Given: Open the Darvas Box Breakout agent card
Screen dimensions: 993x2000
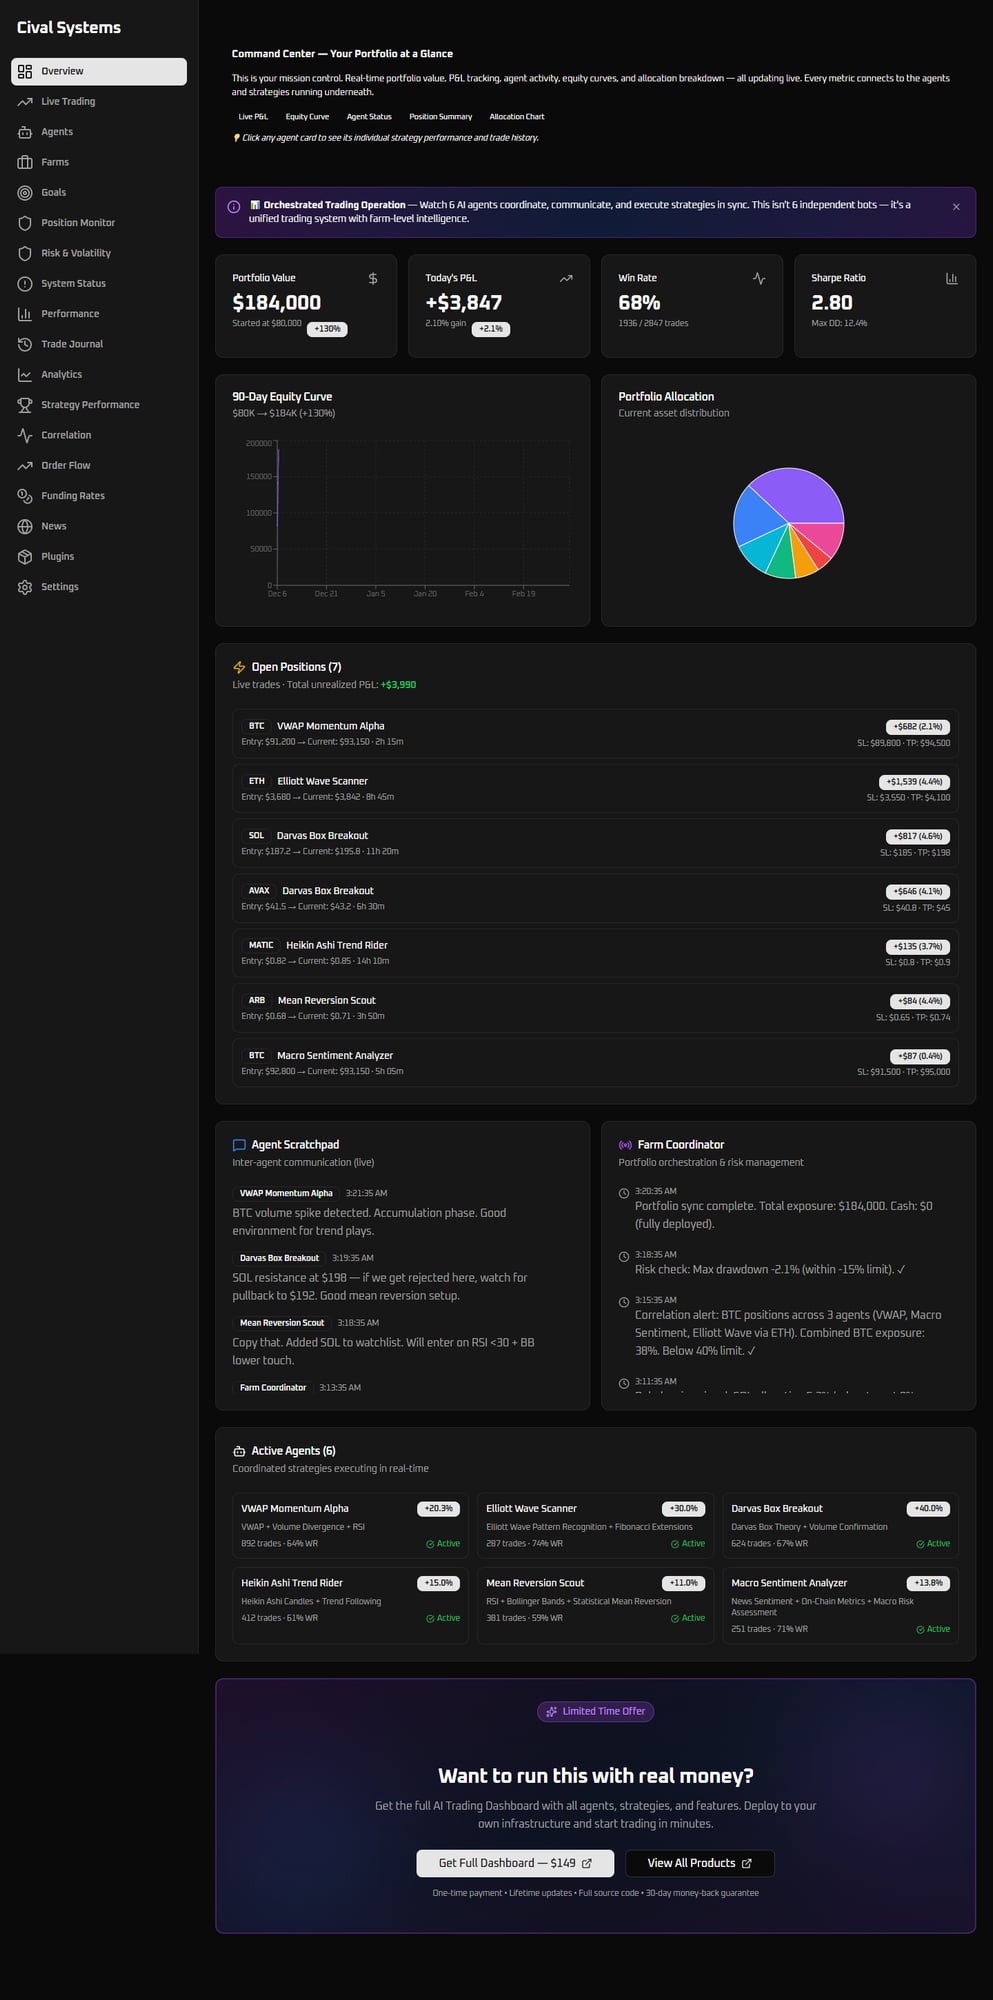Looking at the screenshot, I should tap(840, 1525).
